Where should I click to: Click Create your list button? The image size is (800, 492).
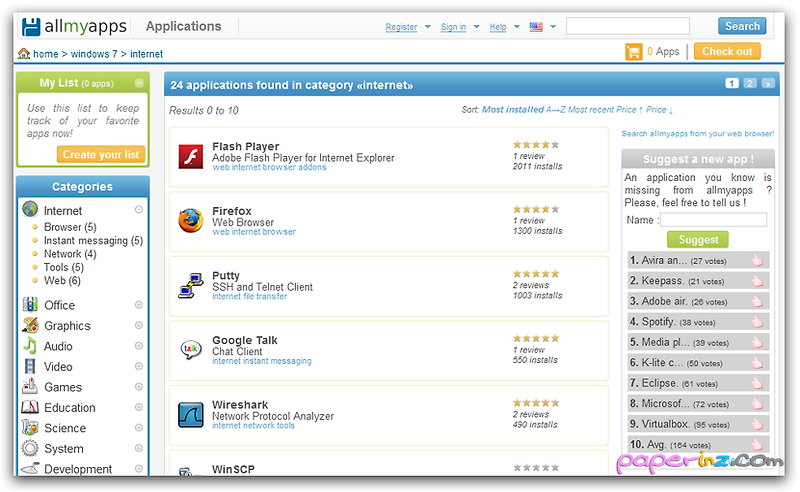[x=101, y=155]
